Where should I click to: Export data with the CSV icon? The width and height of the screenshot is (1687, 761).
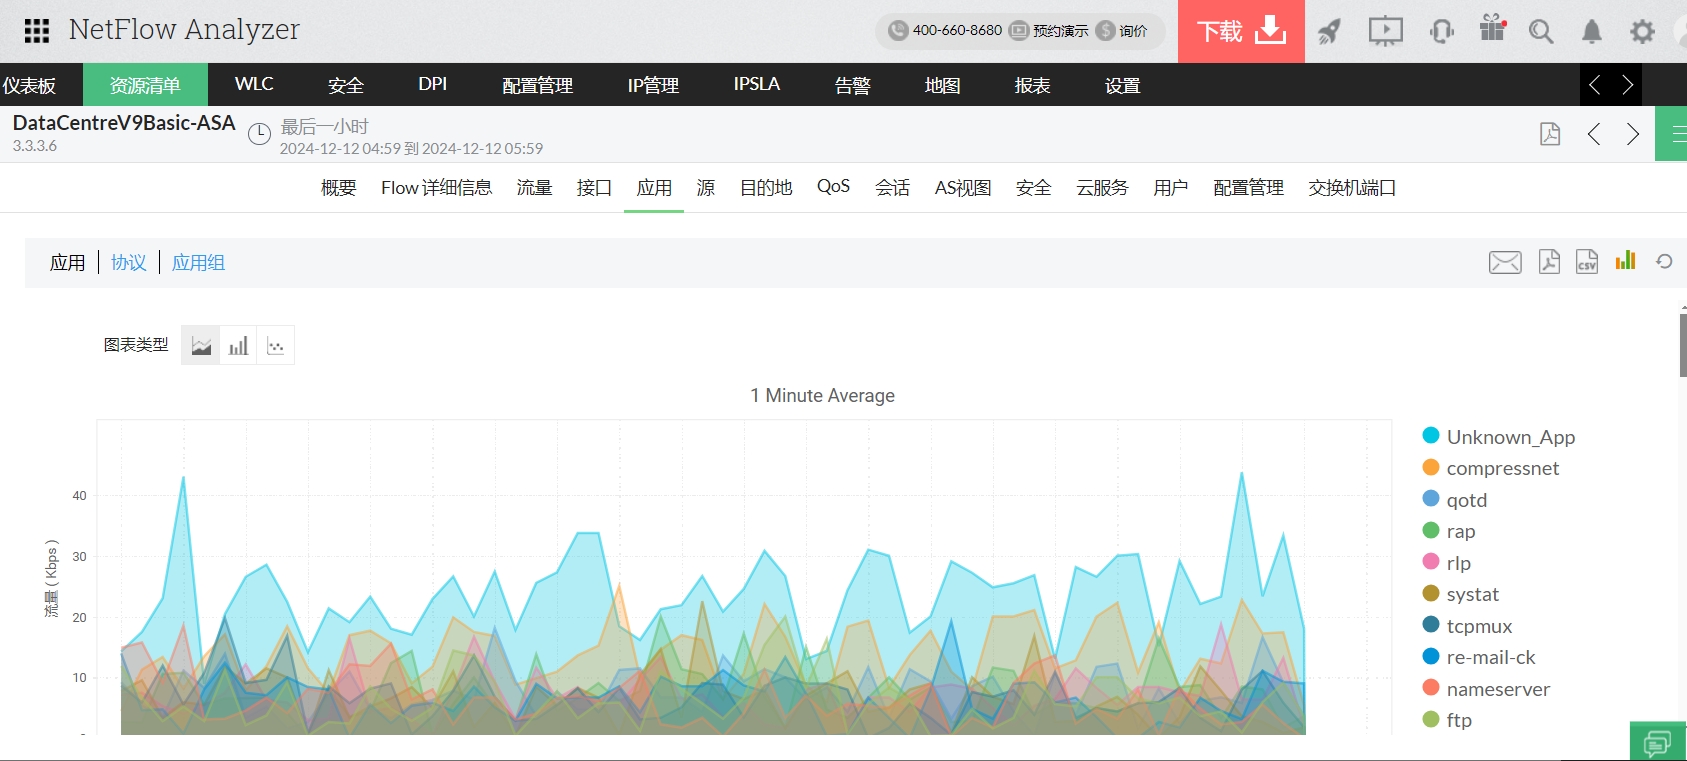1587,262
